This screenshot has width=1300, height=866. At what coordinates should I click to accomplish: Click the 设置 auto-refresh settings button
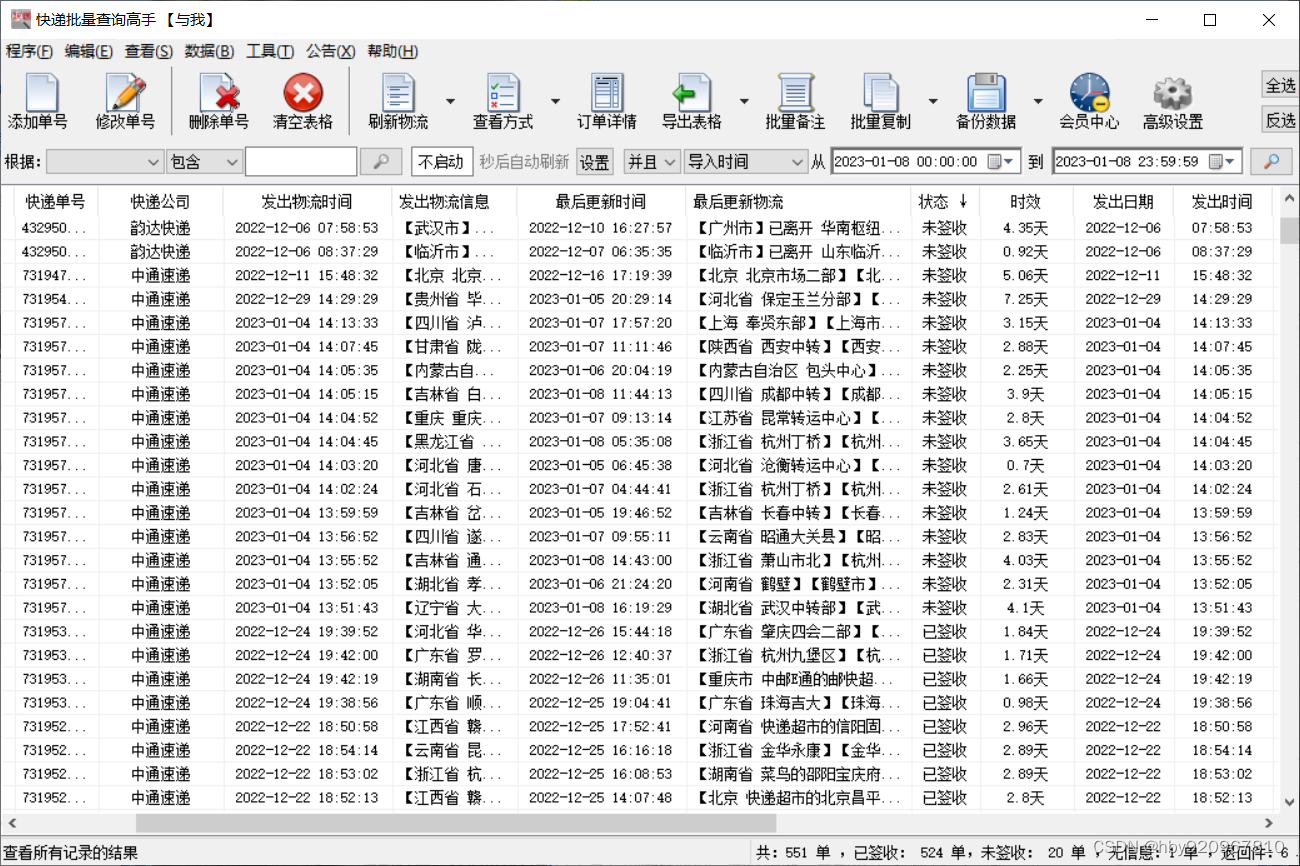pyautogui.click(x=595, y=161)
